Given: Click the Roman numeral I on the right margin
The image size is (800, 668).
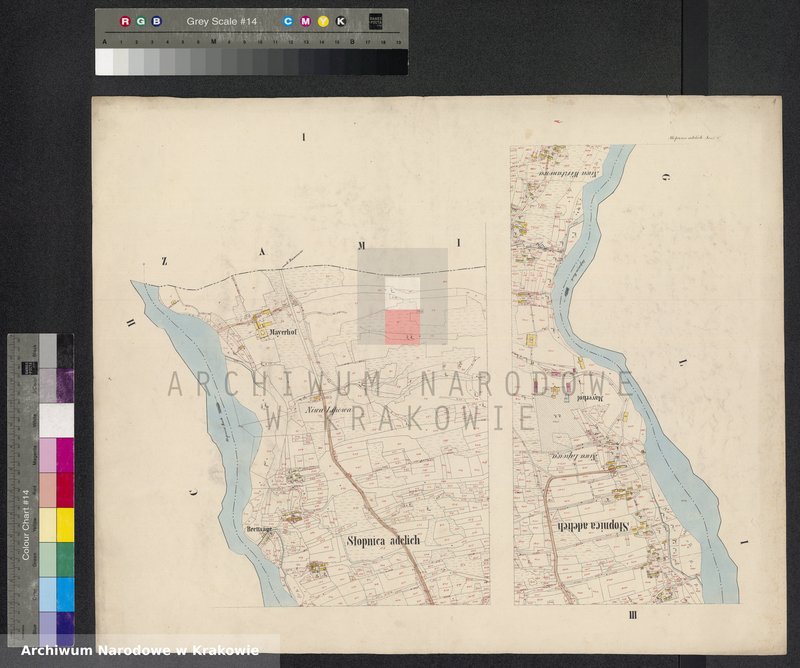Looking at the screenshot, I should (x=745, y=540).
